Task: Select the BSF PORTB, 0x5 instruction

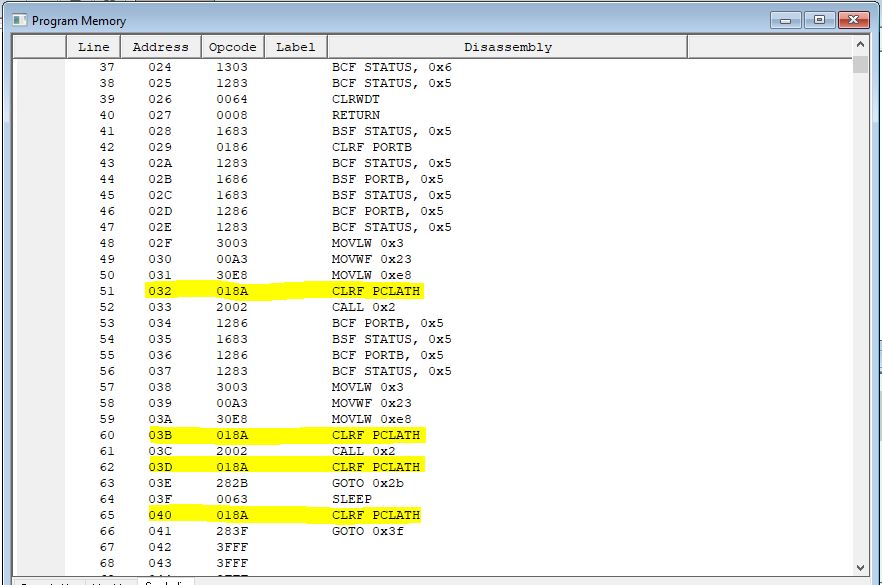Action: 388,179
